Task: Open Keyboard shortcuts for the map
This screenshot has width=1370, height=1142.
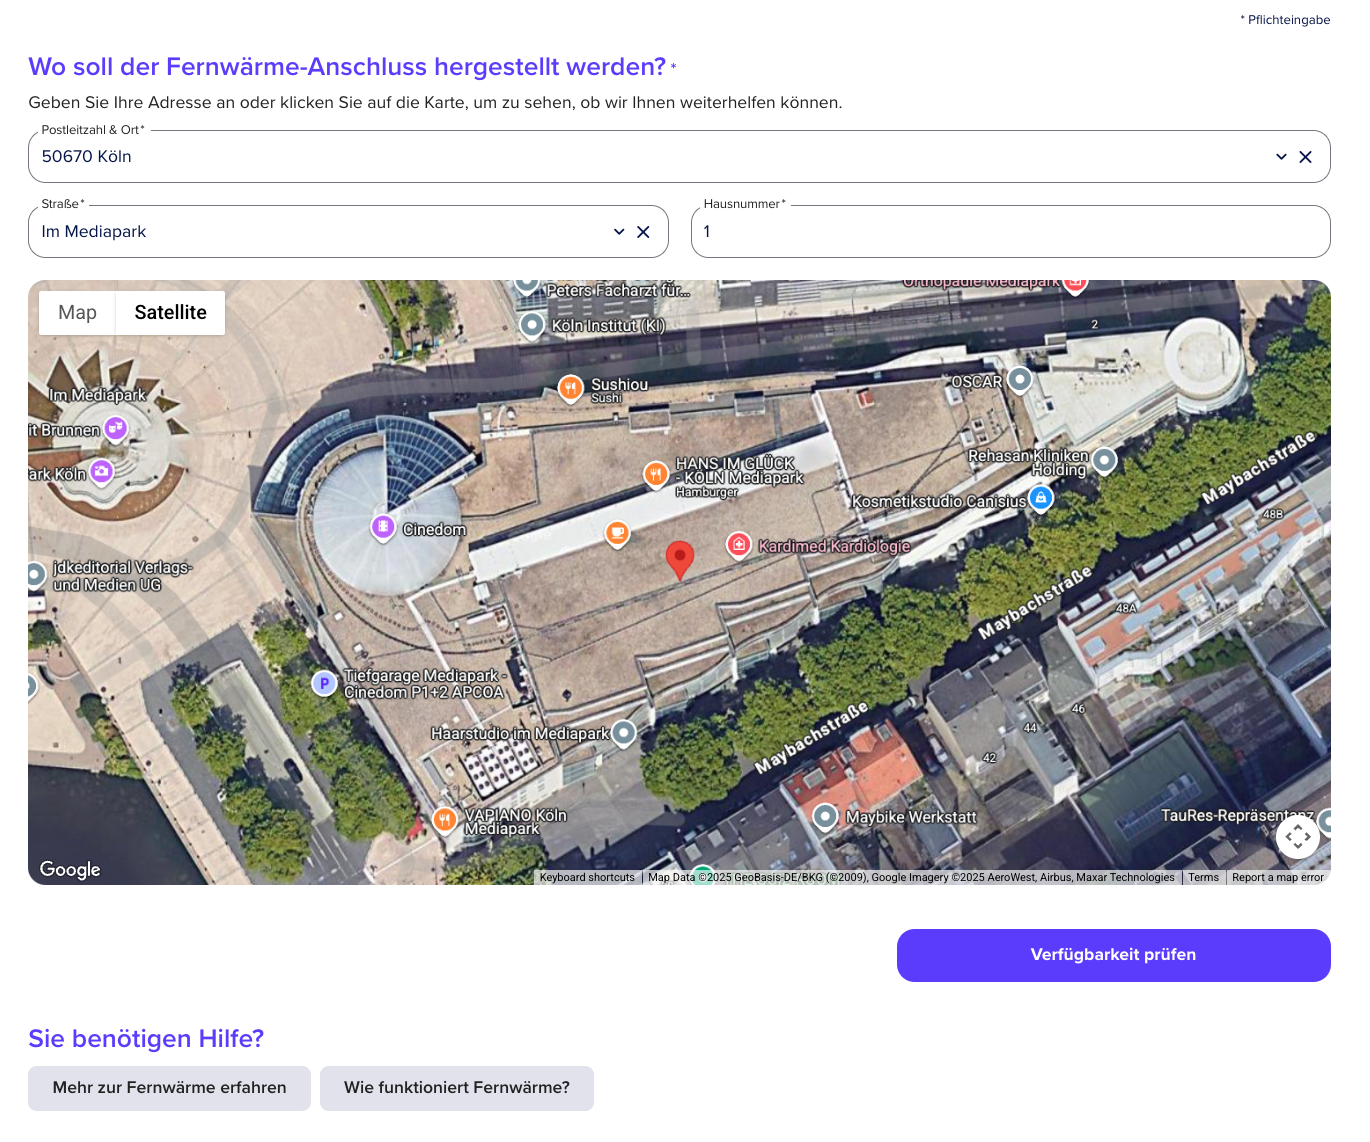Action: [587, 878]
